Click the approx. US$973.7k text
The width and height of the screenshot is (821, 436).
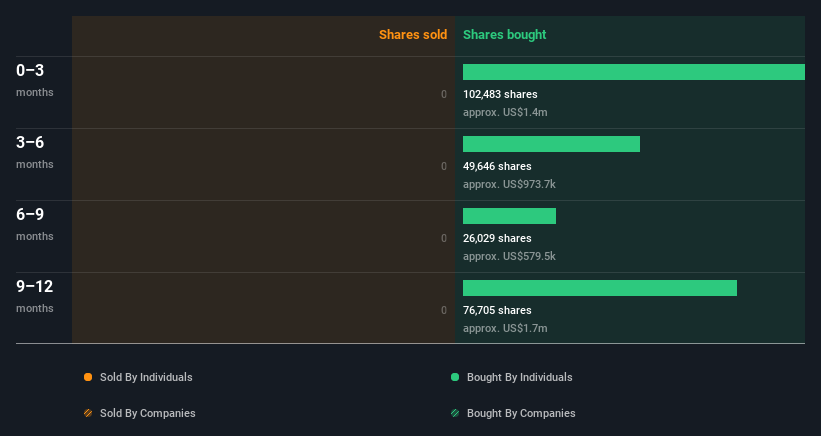click(x=509, y=184)
